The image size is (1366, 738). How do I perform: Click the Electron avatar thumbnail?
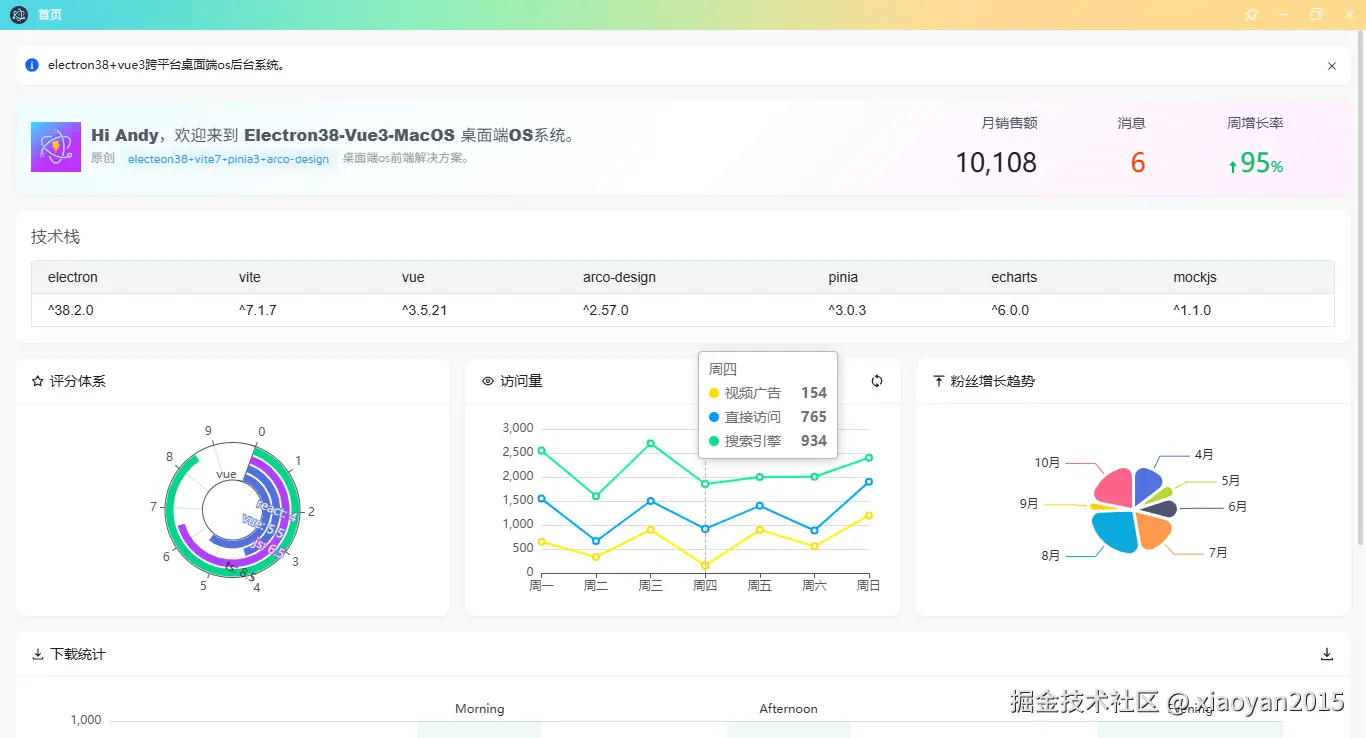click(56, 147)
